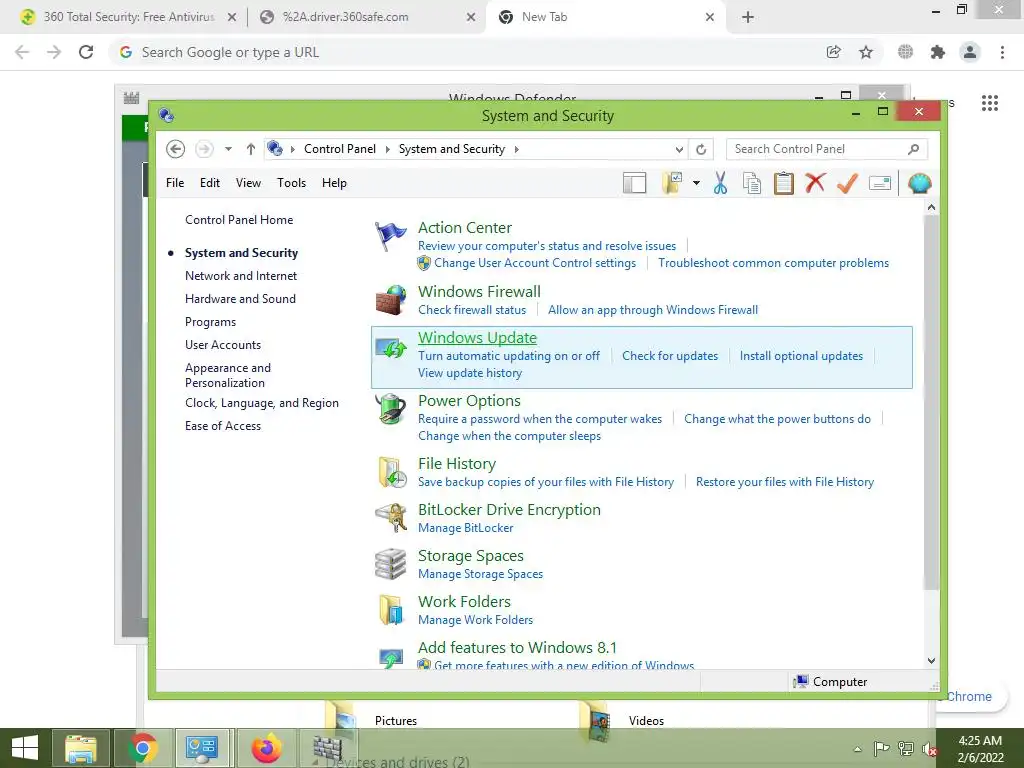Open the Edit menu
The image size is (1024, 768).
(x=210, y=183)
